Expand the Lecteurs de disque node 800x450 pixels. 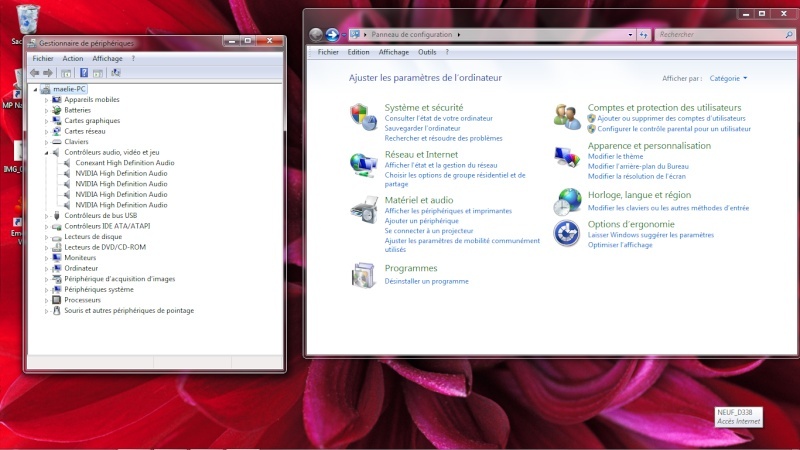tap(46, 237)
